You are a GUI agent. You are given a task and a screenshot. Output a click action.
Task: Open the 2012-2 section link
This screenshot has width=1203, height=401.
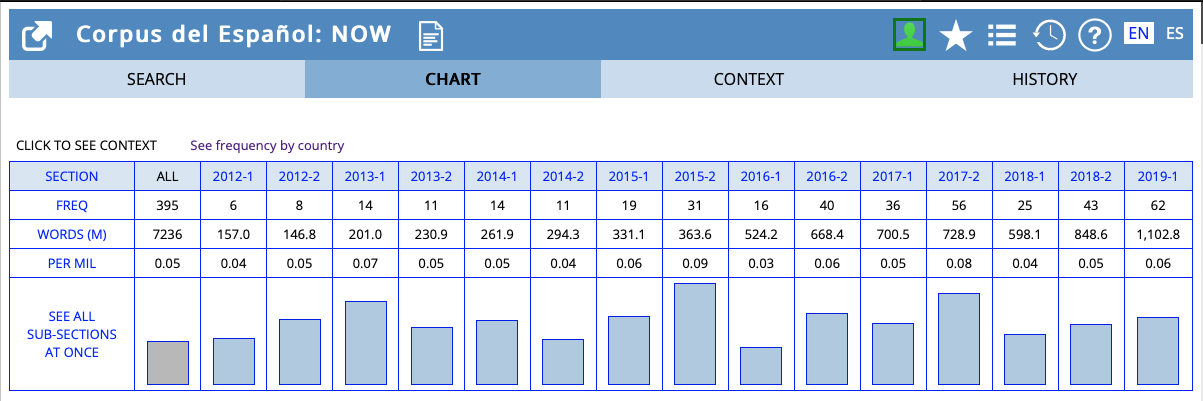click(299, 176)
